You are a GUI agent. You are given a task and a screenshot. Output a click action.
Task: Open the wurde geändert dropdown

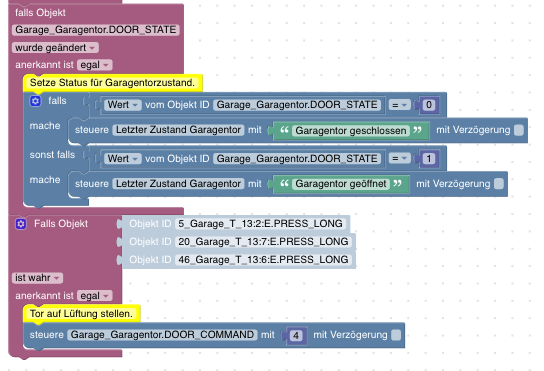[55, 48]
